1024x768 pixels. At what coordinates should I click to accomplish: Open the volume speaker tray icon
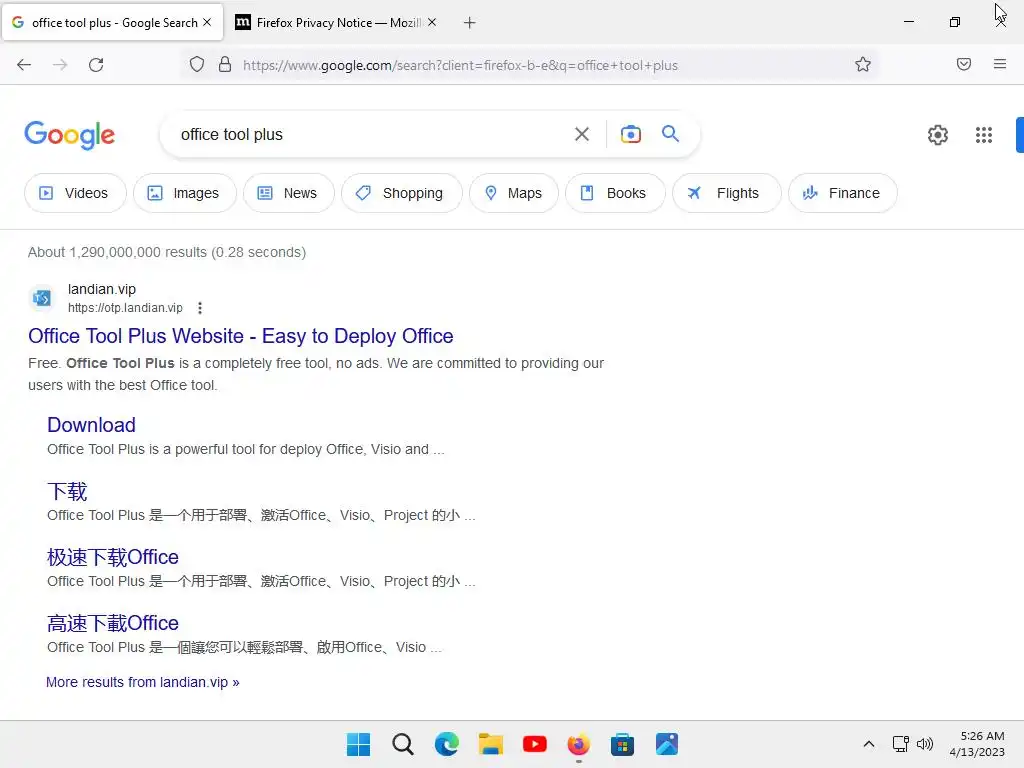tap(925, 744)
